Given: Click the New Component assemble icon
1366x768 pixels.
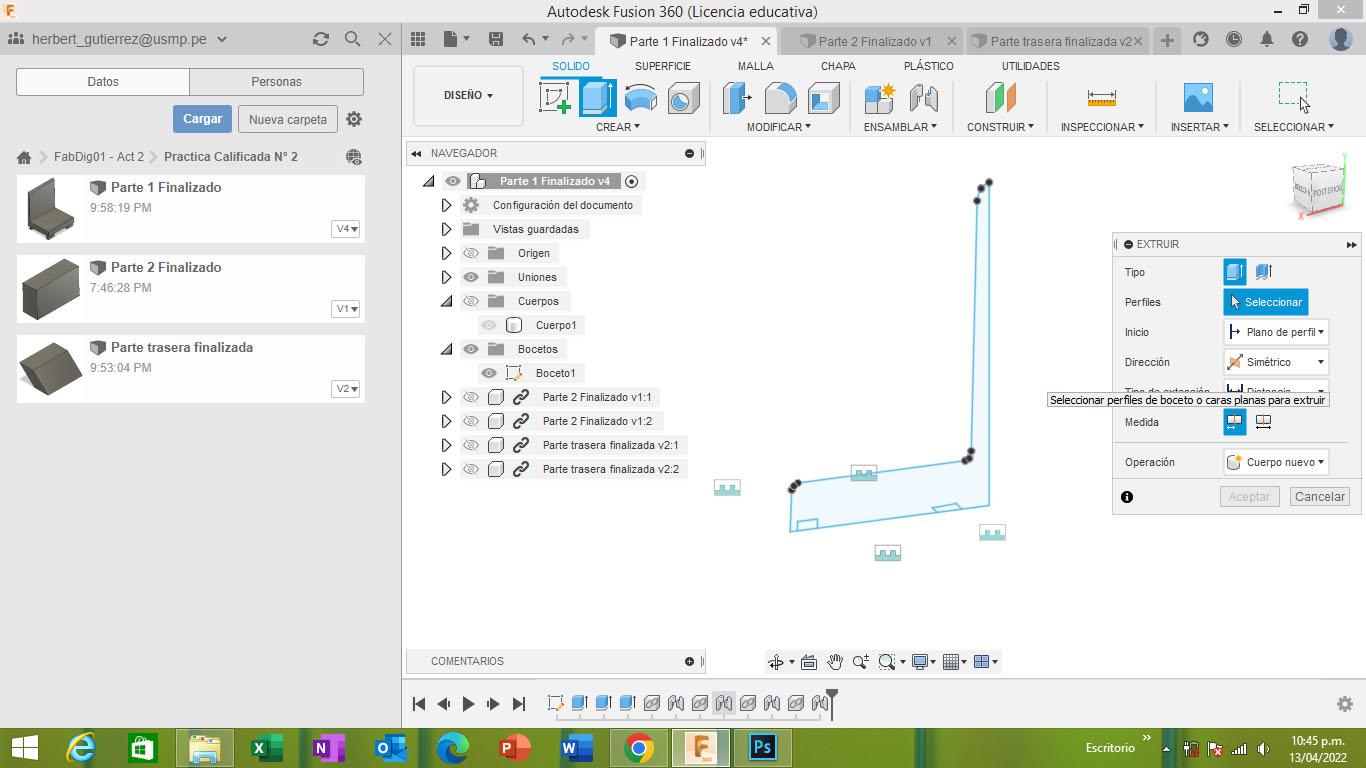Looking at the screenshot, I should tap(880, 97).
